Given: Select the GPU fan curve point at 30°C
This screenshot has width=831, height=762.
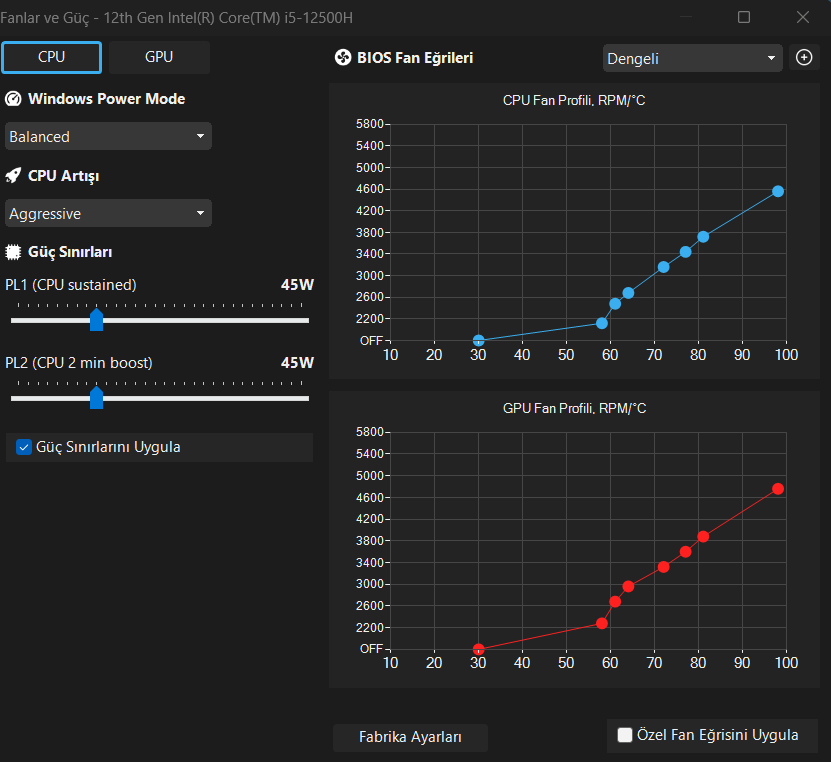Looking at the screenshot, I should tap(479, 649).
